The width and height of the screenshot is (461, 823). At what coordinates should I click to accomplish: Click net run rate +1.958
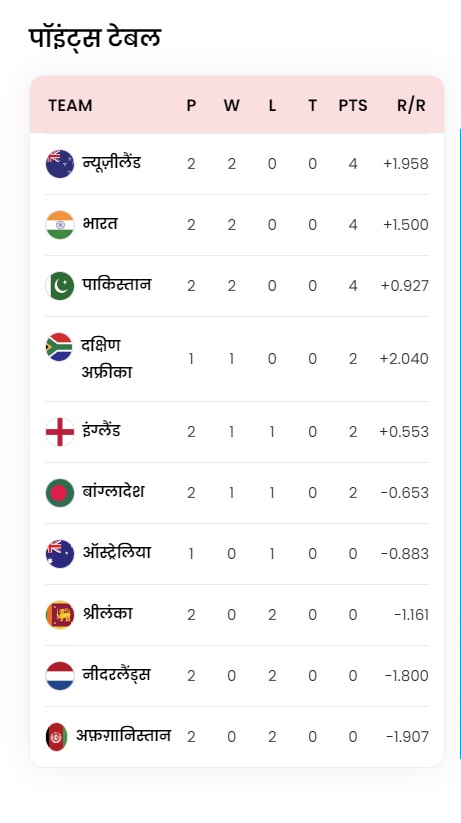(x=405, y=164)
